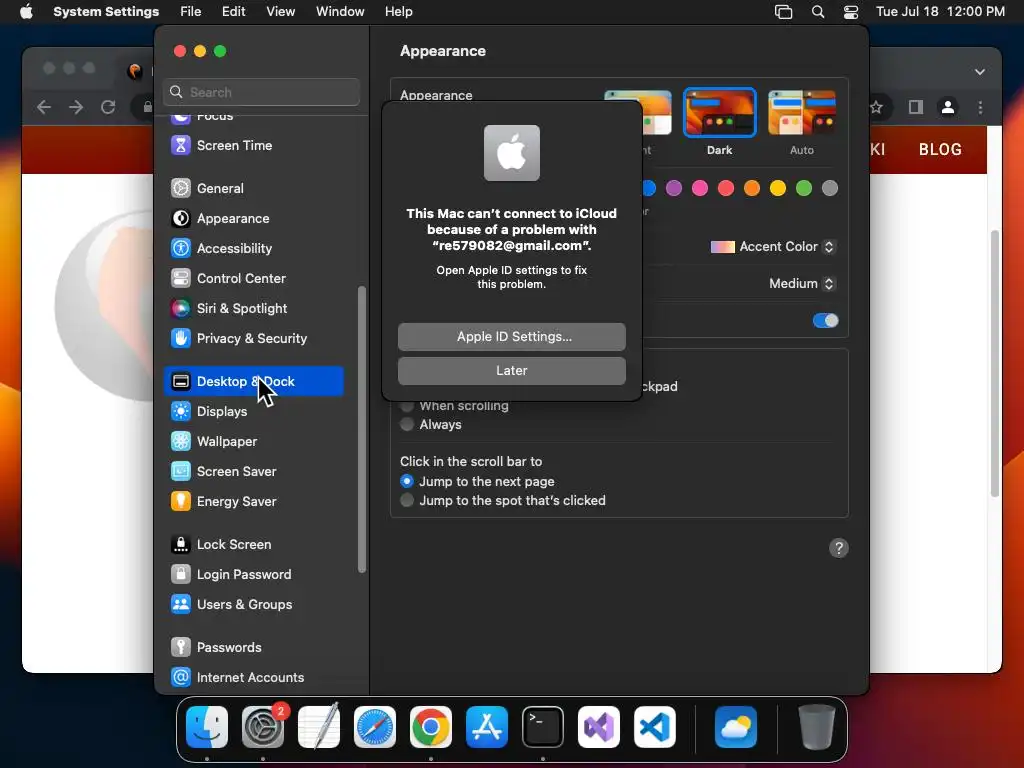Select Energy Saver in sidebar
The height and width of the screenshot is (768, 1024).
click(x=253, y=502)
